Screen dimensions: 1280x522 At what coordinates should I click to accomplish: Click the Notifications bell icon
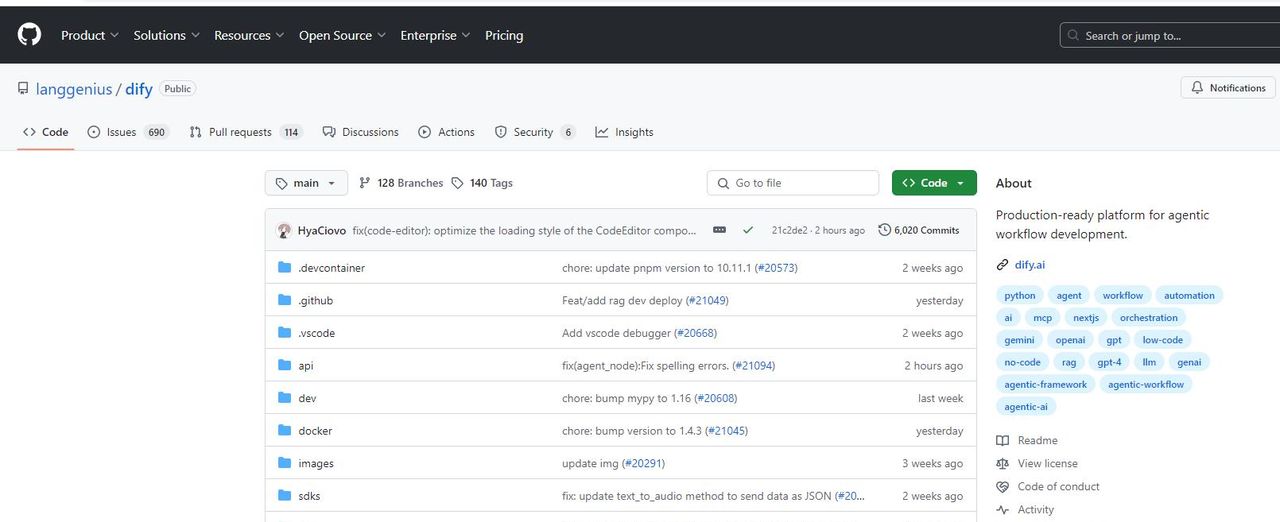pyautogui.click(x=1196, y=88)
